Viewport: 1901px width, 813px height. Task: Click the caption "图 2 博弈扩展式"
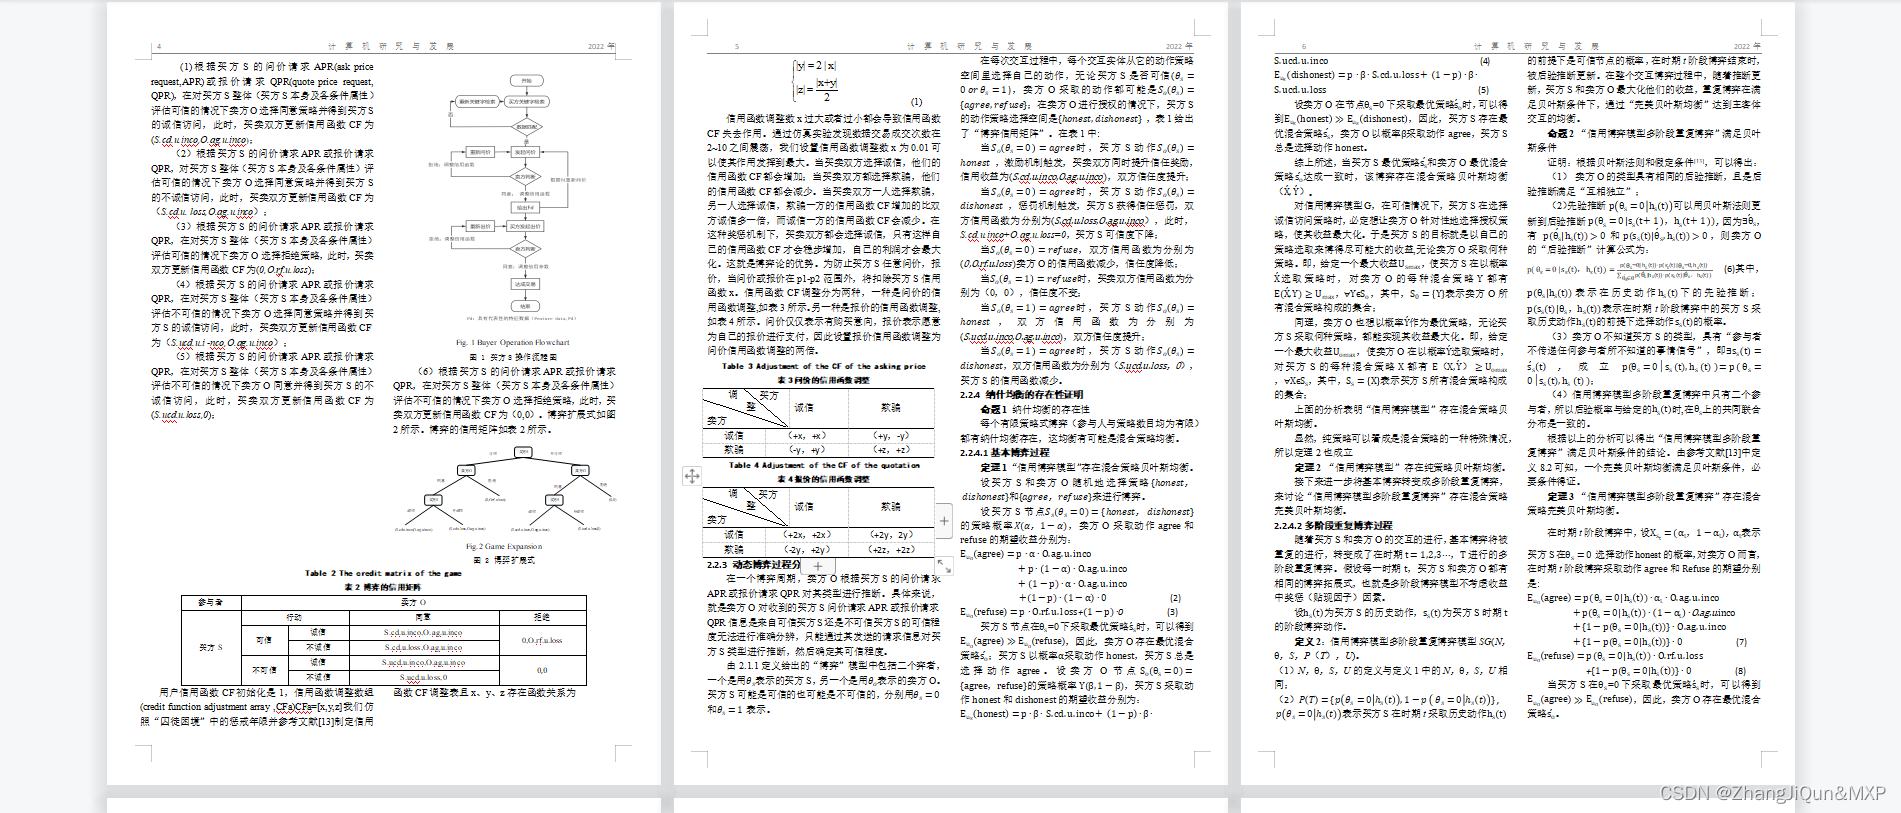pyautogui.click(x=503, y=560)
